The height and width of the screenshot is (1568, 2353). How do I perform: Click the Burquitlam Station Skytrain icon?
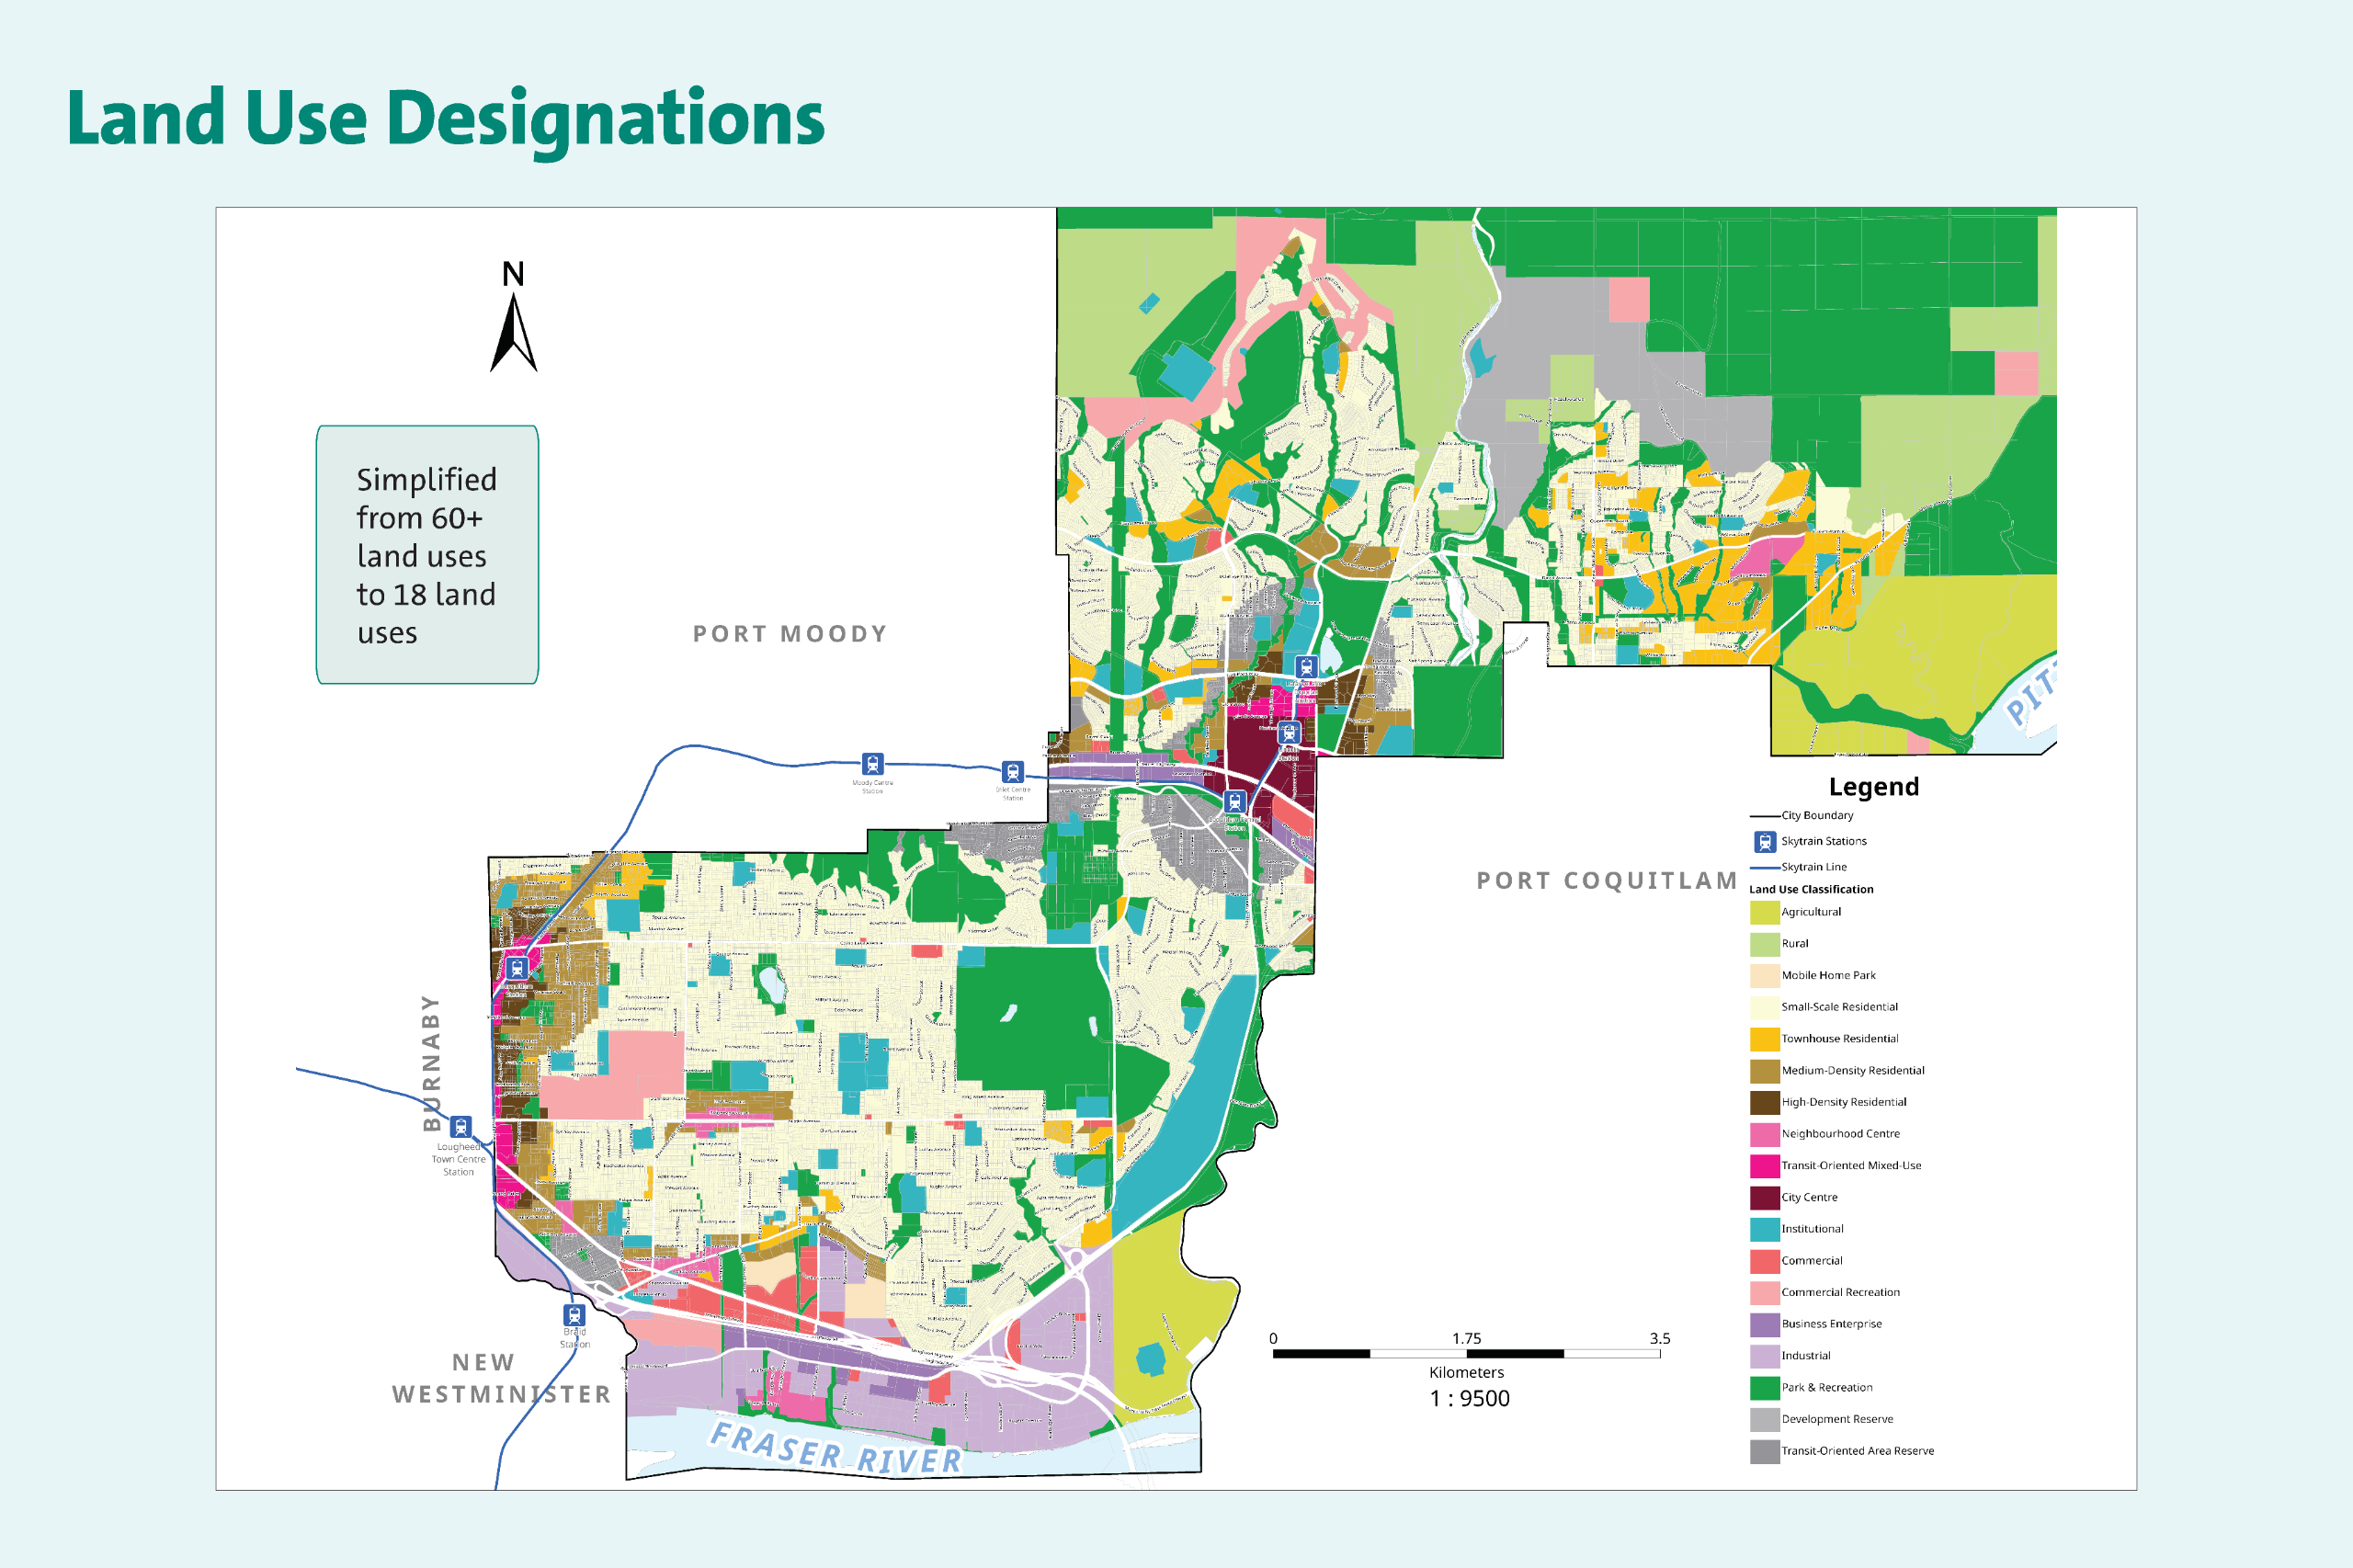point(516,968)
